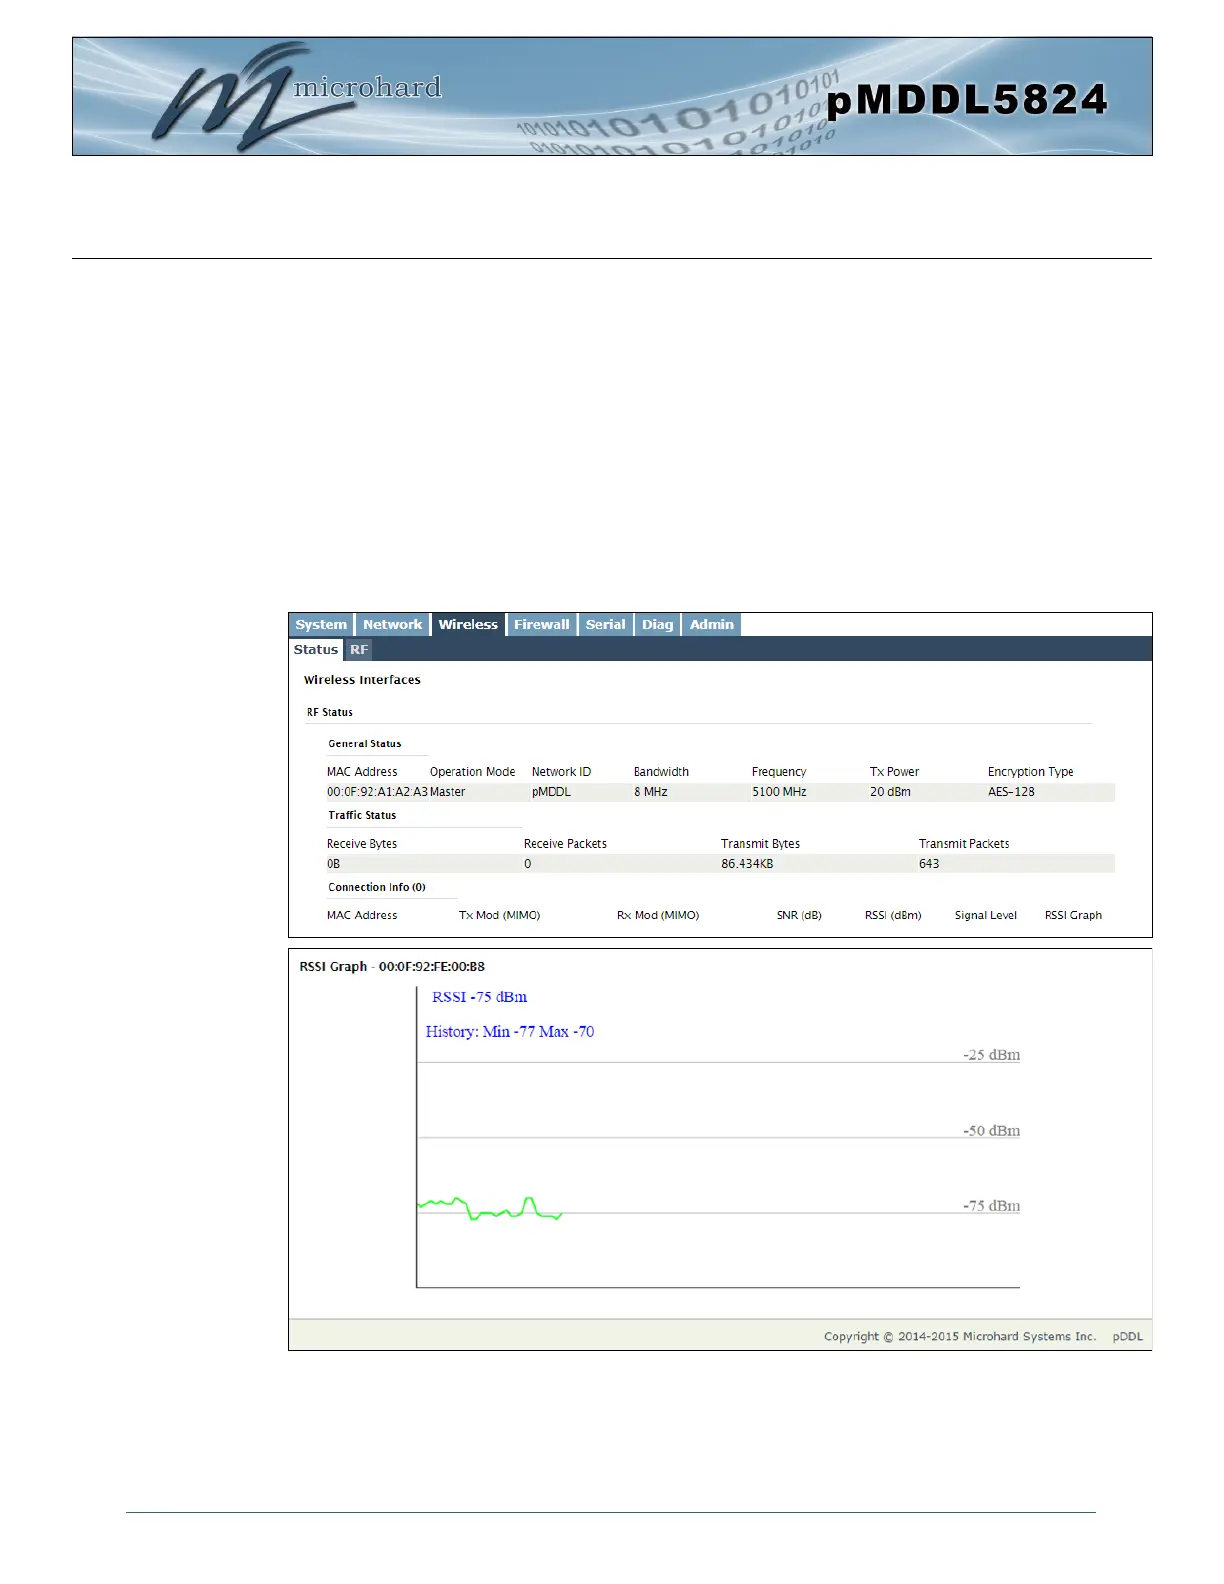Click the 20 dBm Tx power value
The image size is (1224, 1584).
pyautogui.click(x=890, y=792)
